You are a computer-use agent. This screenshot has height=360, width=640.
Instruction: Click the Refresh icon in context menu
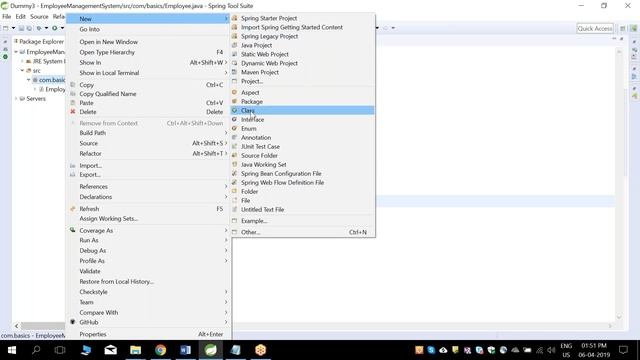(73, 209)
